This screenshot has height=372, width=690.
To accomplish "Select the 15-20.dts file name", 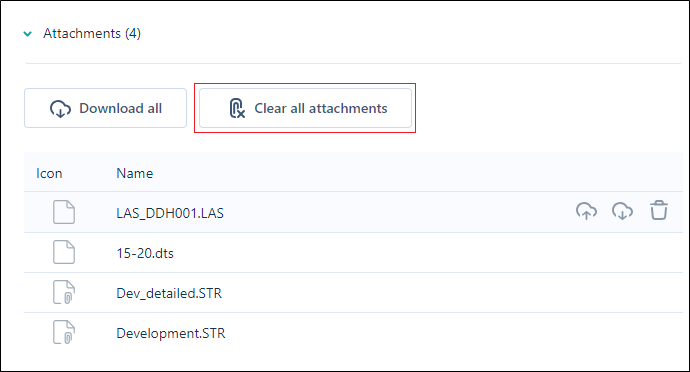I will click(x=145, y=253).
